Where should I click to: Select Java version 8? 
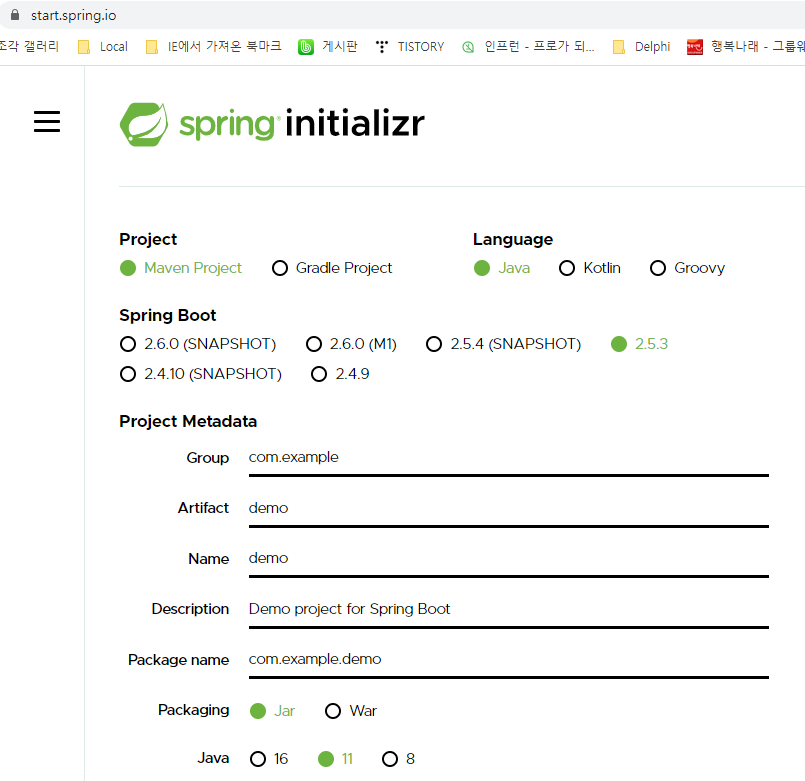pos(398,759)
